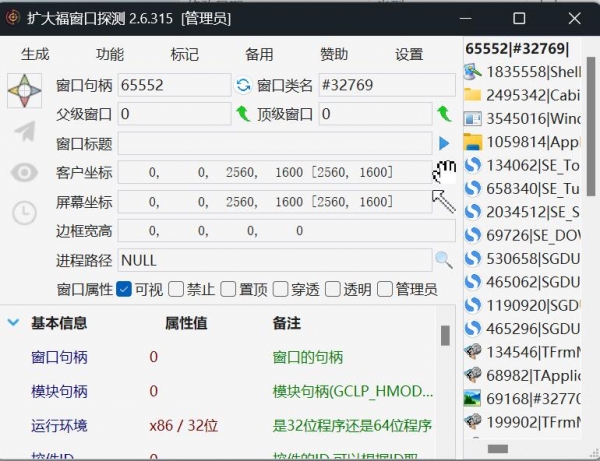
Task: Click the 窗口句柄 field containing 65552
Action: click(174, 85)
